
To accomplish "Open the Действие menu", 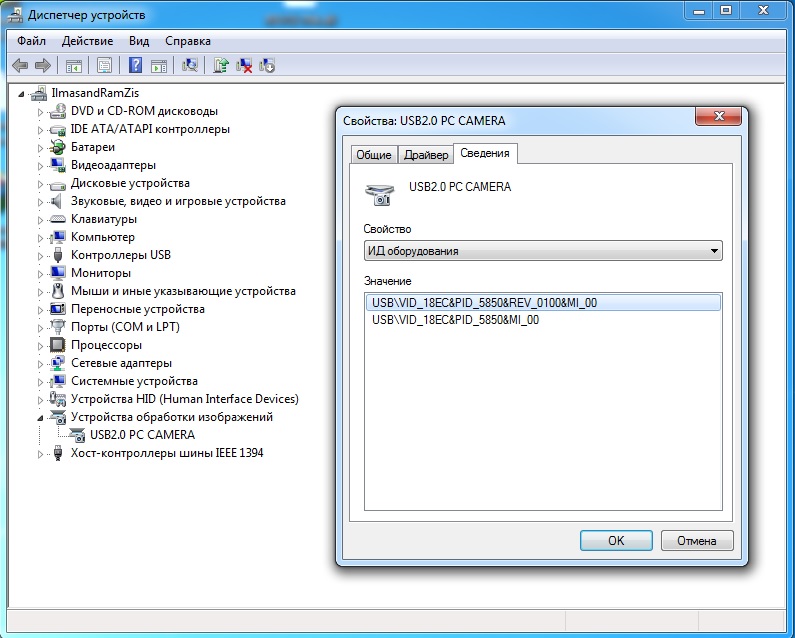I will [87, 41].
